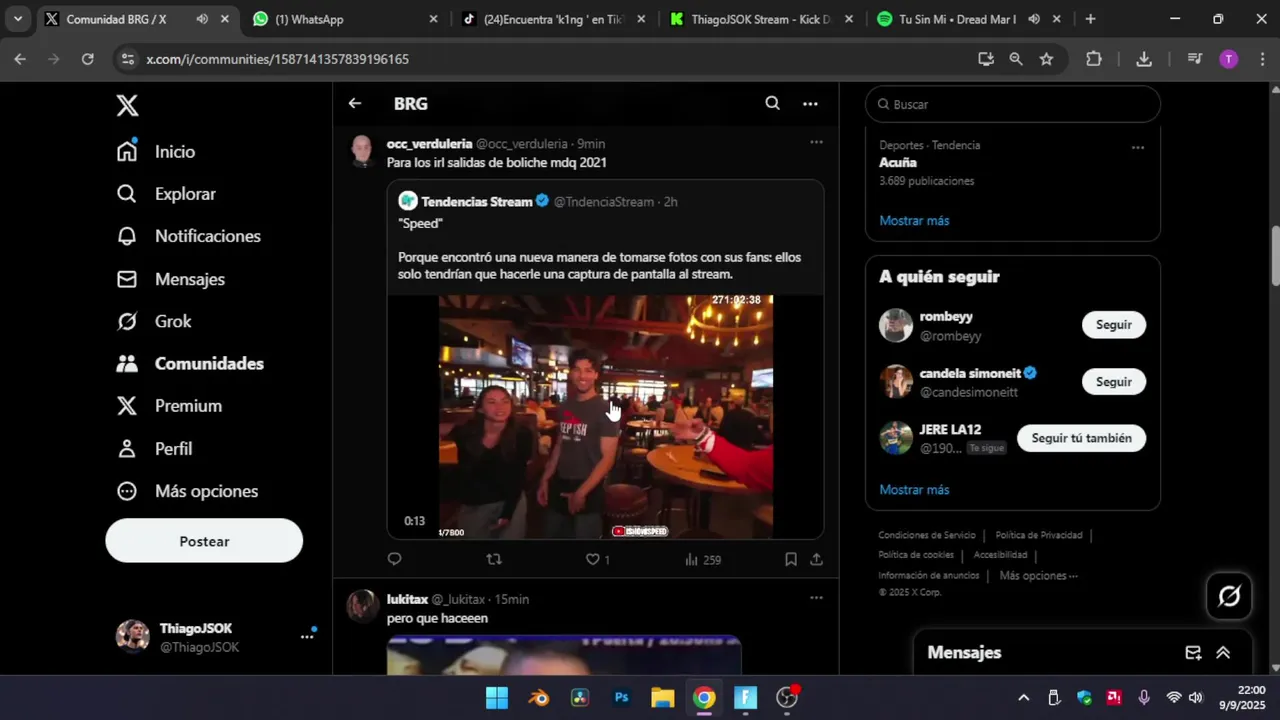Open ThiagoJSOK account menu dots
Viewport: 1280px width, 720px height.
click(307, 636)
